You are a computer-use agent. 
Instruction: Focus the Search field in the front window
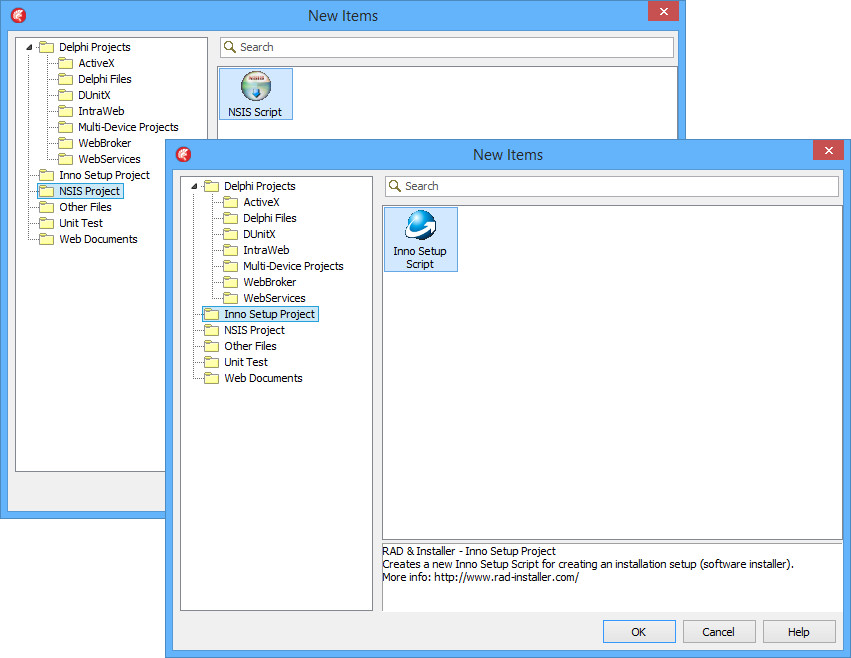pos(612,186)
